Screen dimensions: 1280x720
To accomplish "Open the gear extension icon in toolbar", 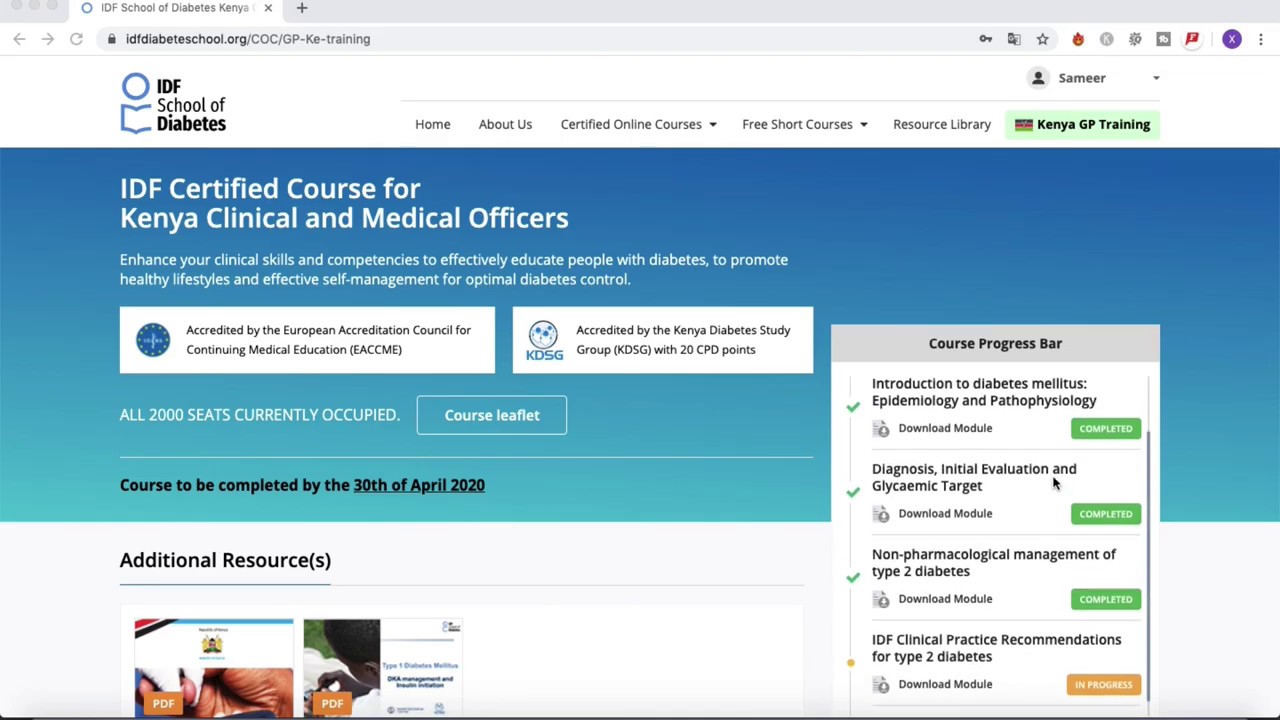I will pyautogui.click(x=1135, y=39).
